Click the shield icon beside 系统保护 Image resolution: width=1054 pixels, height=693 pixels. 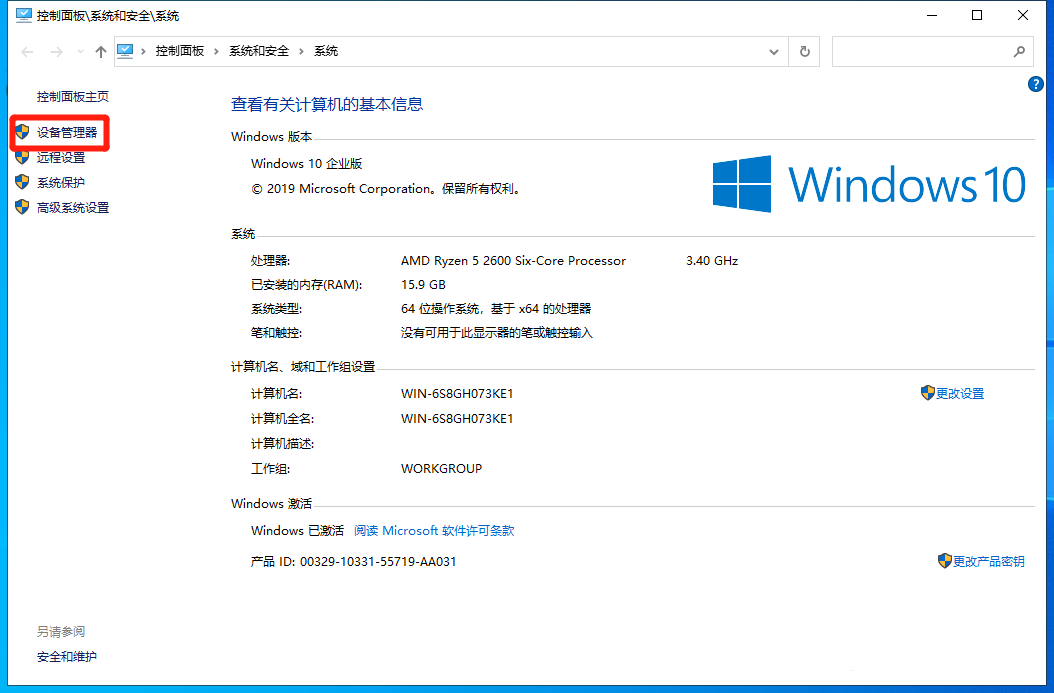(22, 181)
